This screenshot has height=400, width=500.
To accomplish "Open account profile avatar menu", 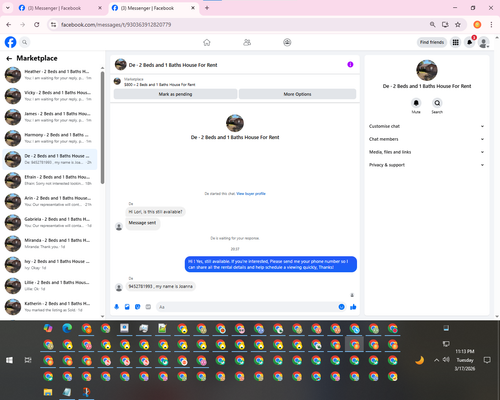I will pyautogui.click(x=483, y=42).
